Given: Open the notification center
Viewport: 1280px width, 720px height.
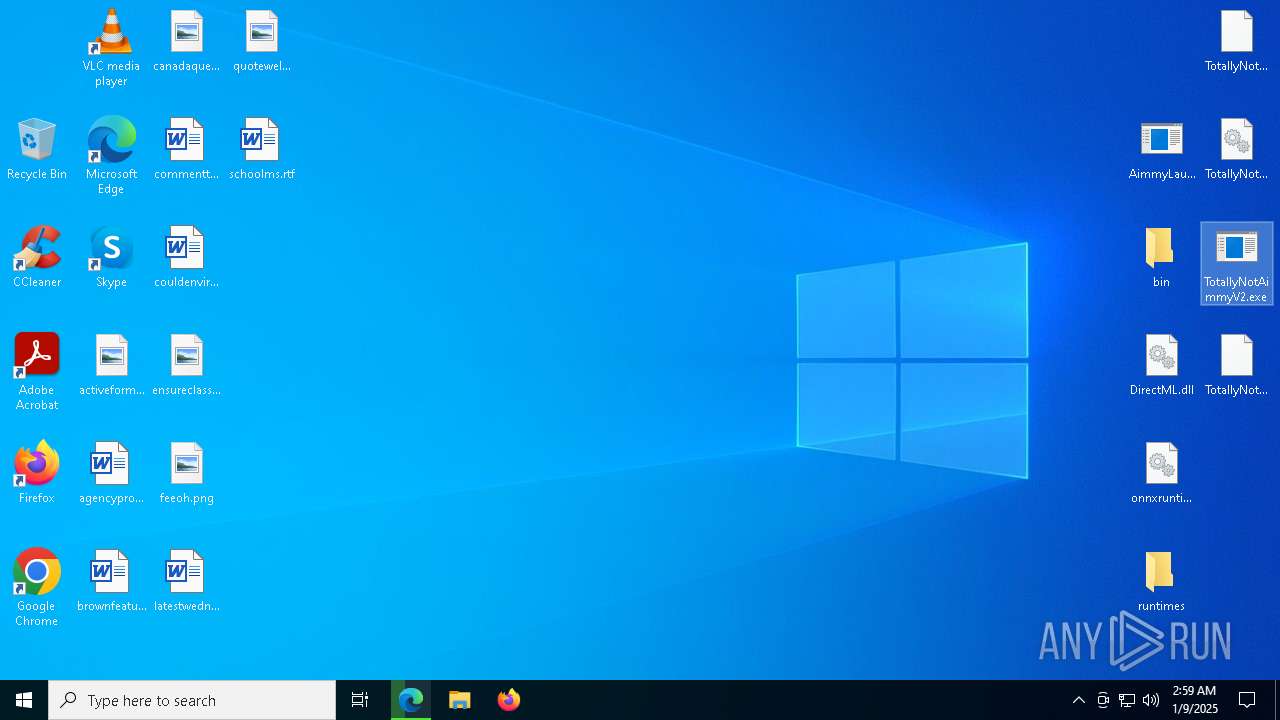Looking at the screenshot, I should (x=1248, y=700).
